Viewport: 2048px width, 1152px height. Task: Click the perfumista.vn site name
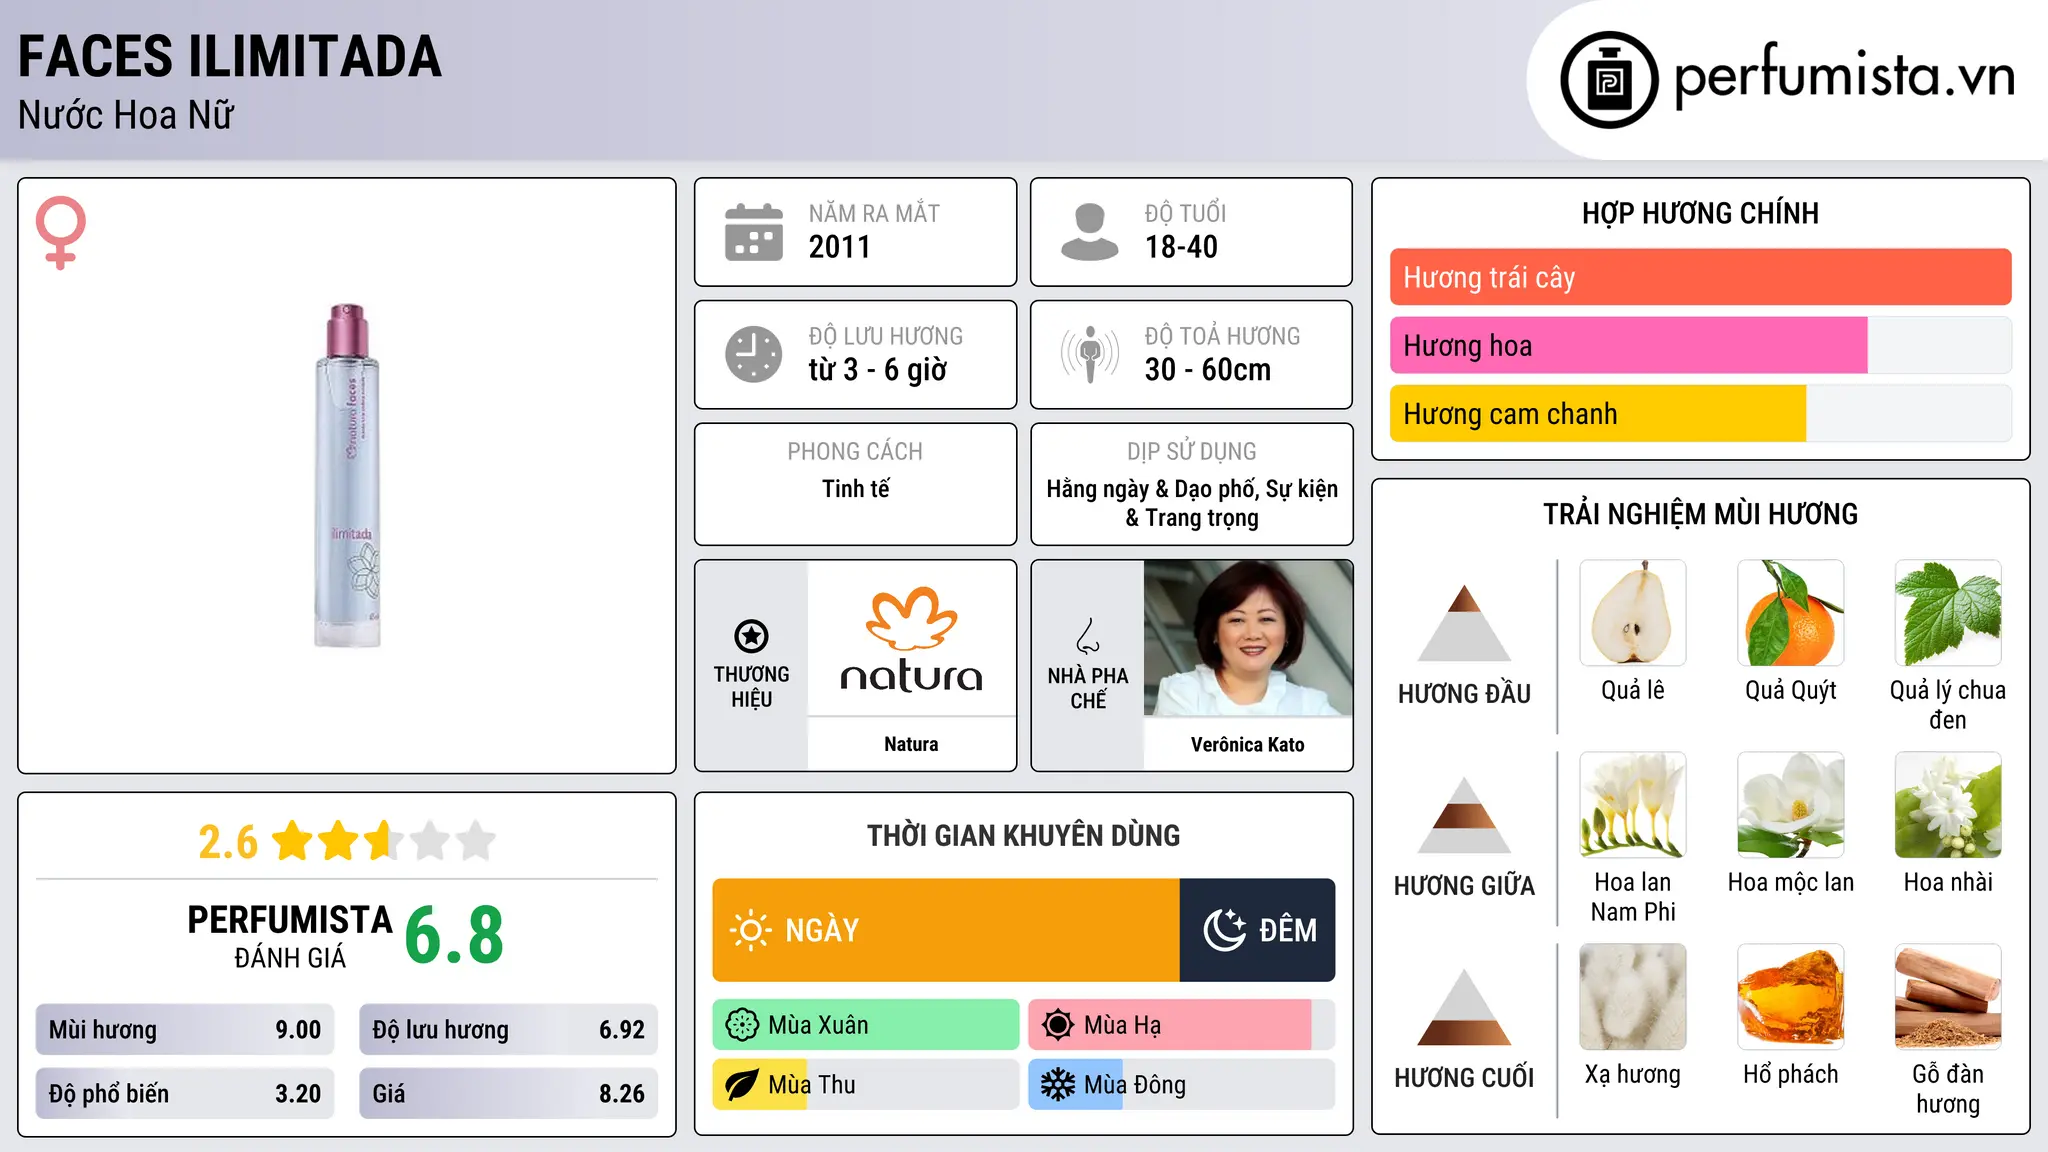click(1844, 76)
